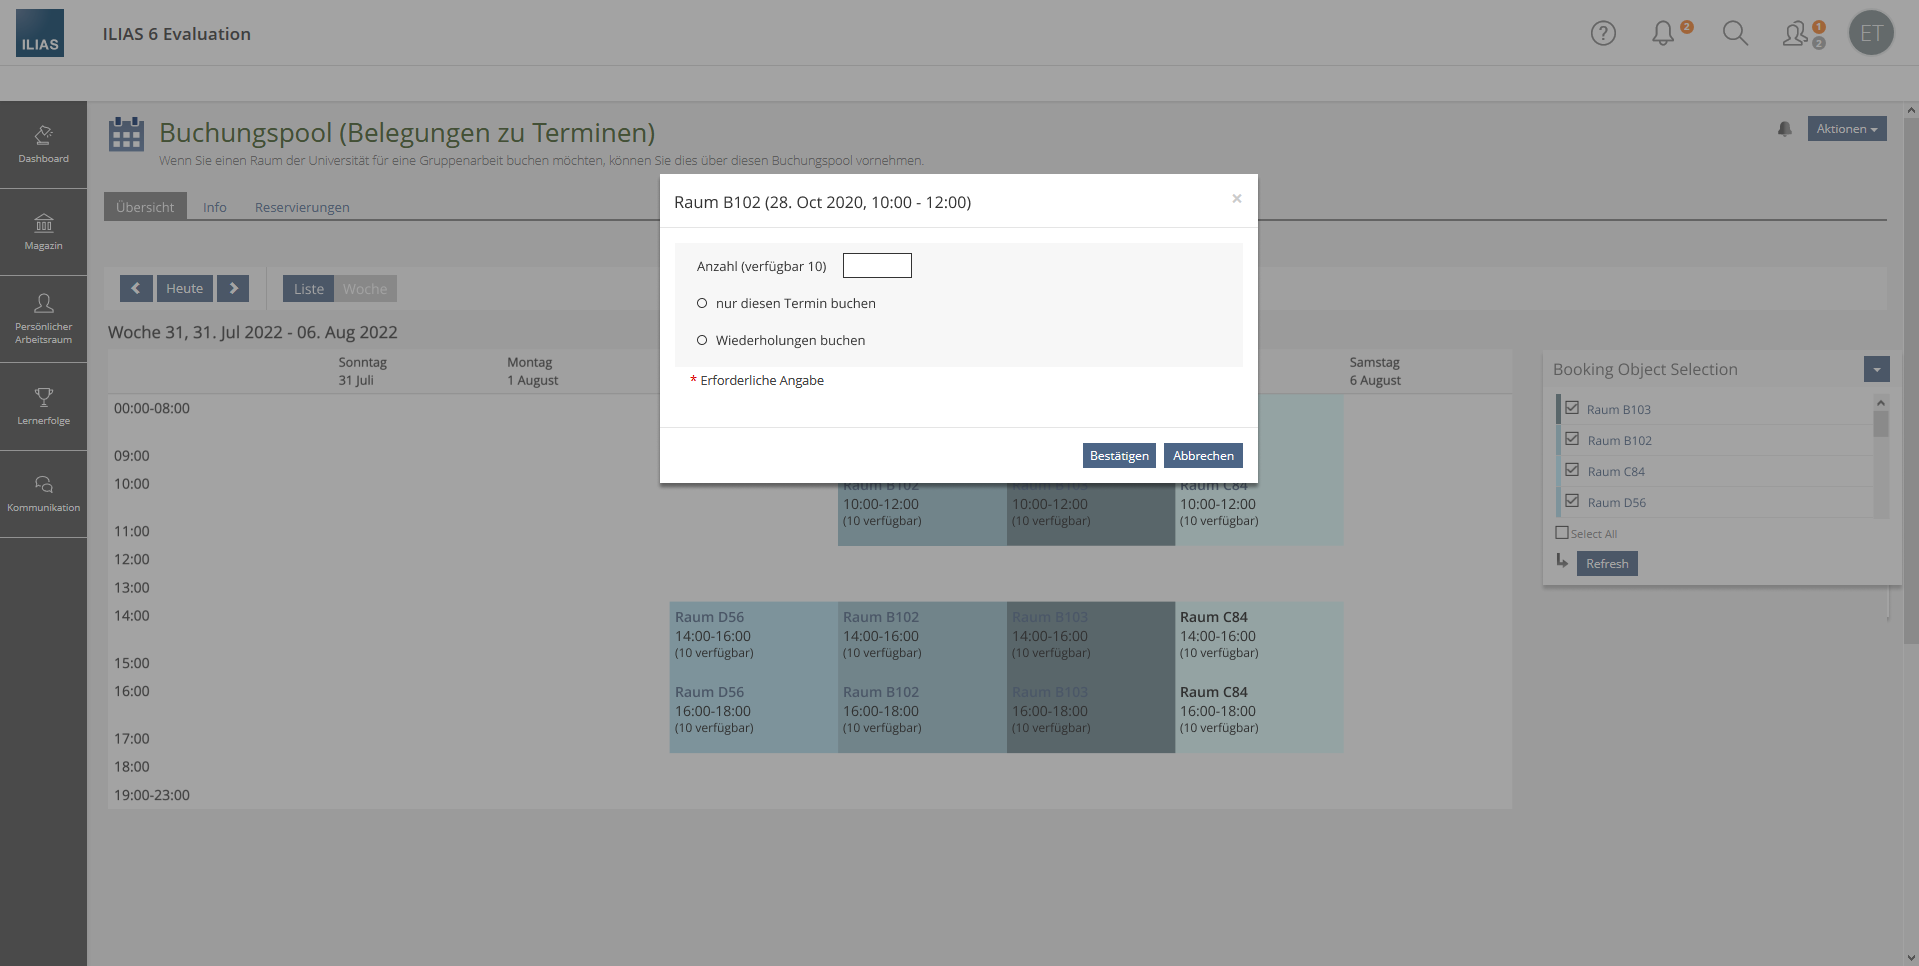This screenshot has height=966, width=1919.
Task: Click the help question mark icon
Action: click(1603, 33)
